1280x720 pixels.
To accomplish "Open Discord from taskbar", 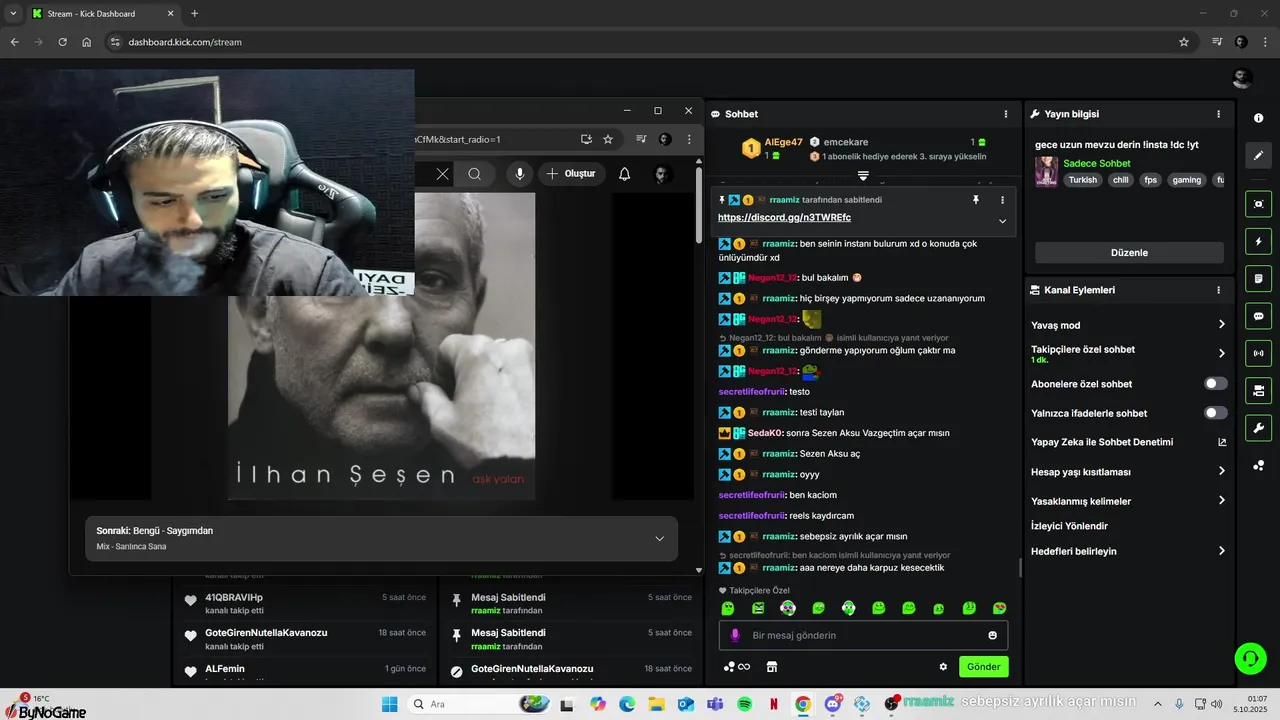I will pos(833,704).
